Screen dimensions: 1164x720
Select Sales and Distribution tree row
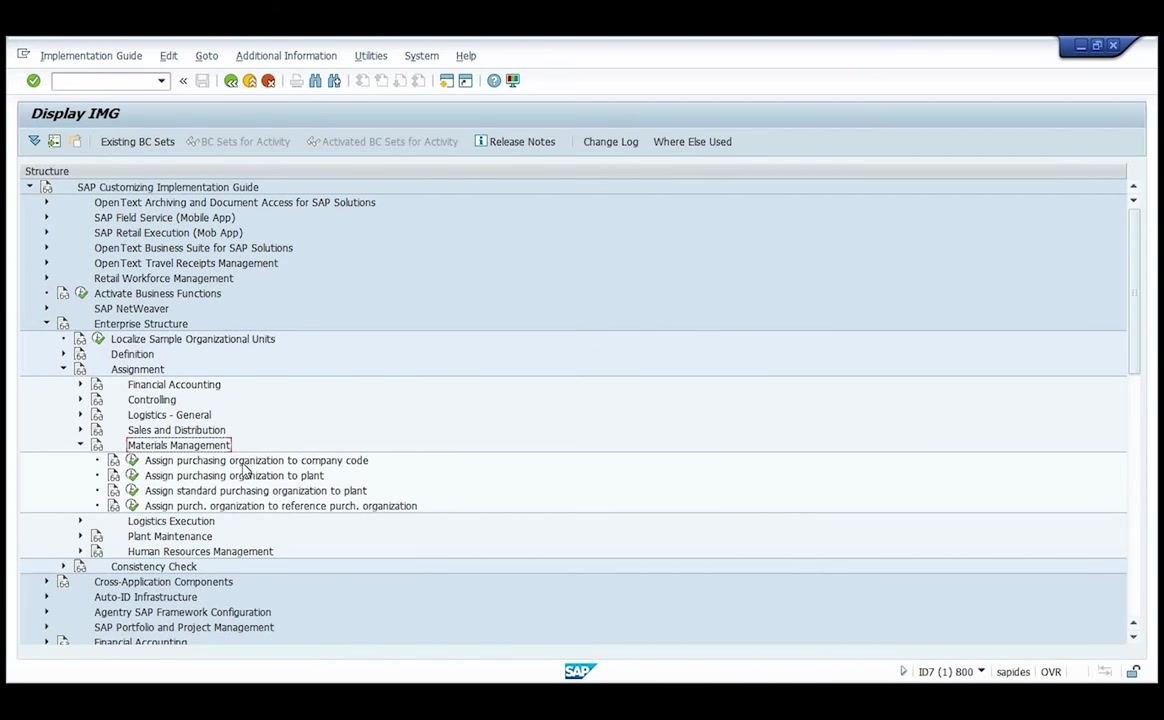[x=177, y=430]
